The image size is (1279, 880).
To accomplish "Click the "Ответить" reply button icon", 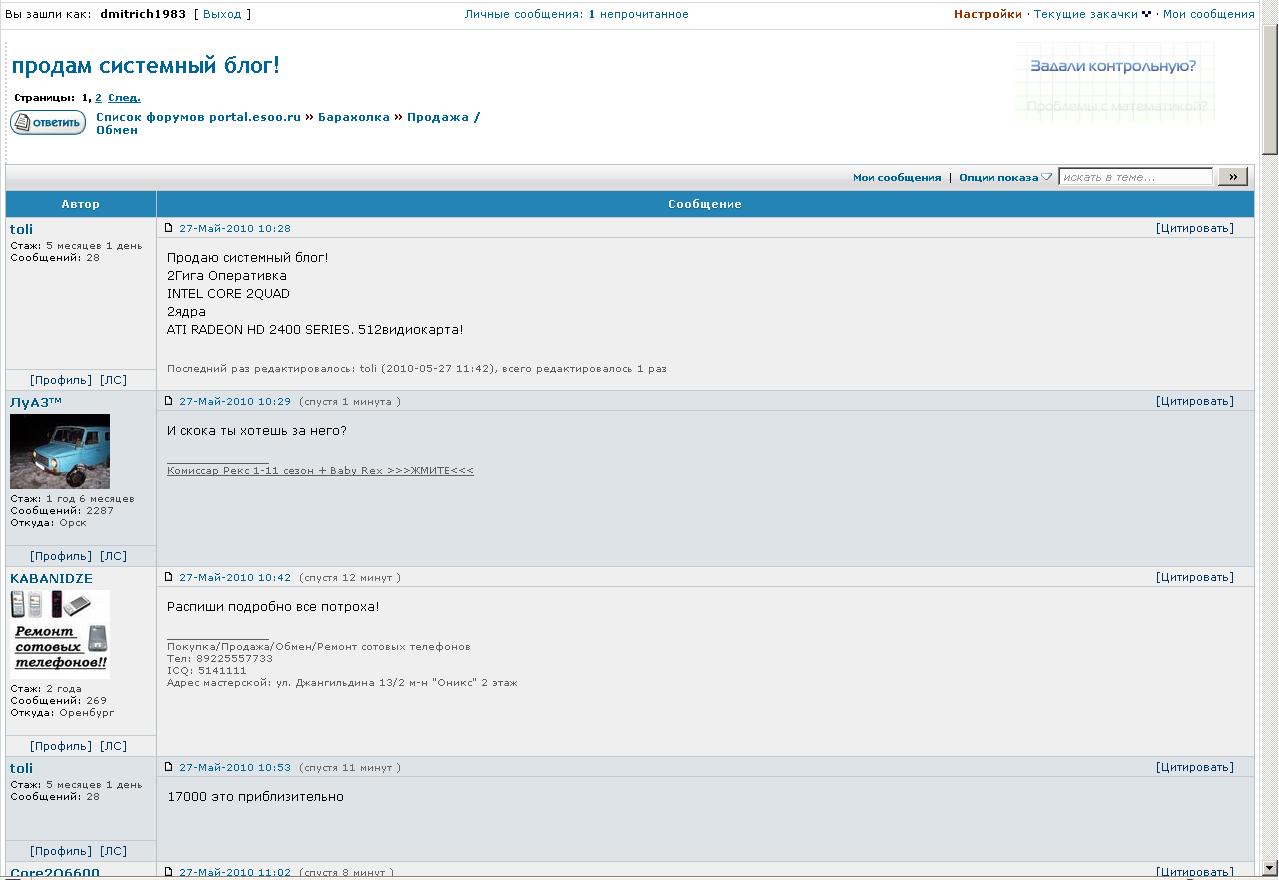I will click(48, 123).
